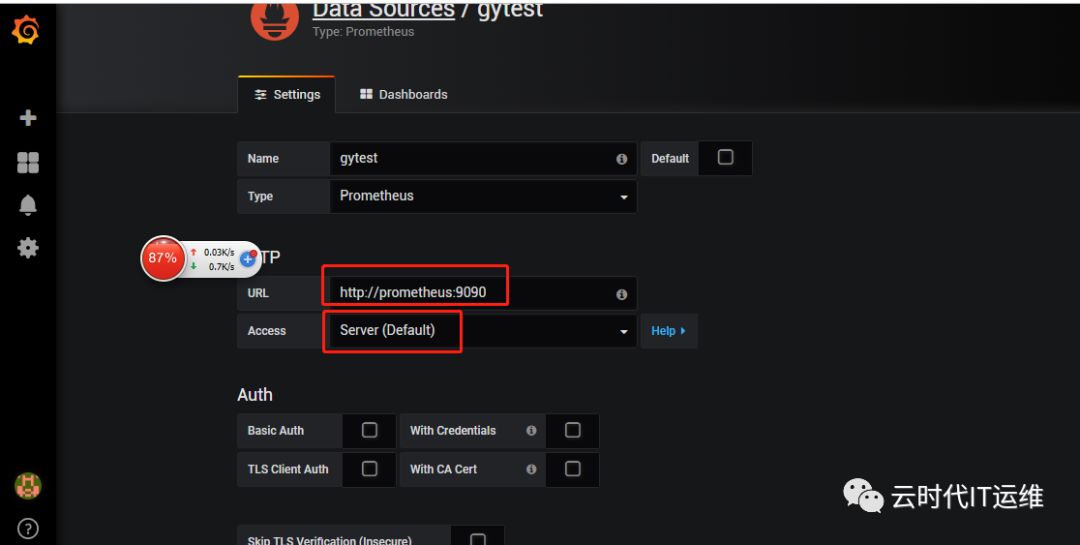Expand the Access Help link
The width and height of the screenshot is (1080, 545).
point(668,331)
